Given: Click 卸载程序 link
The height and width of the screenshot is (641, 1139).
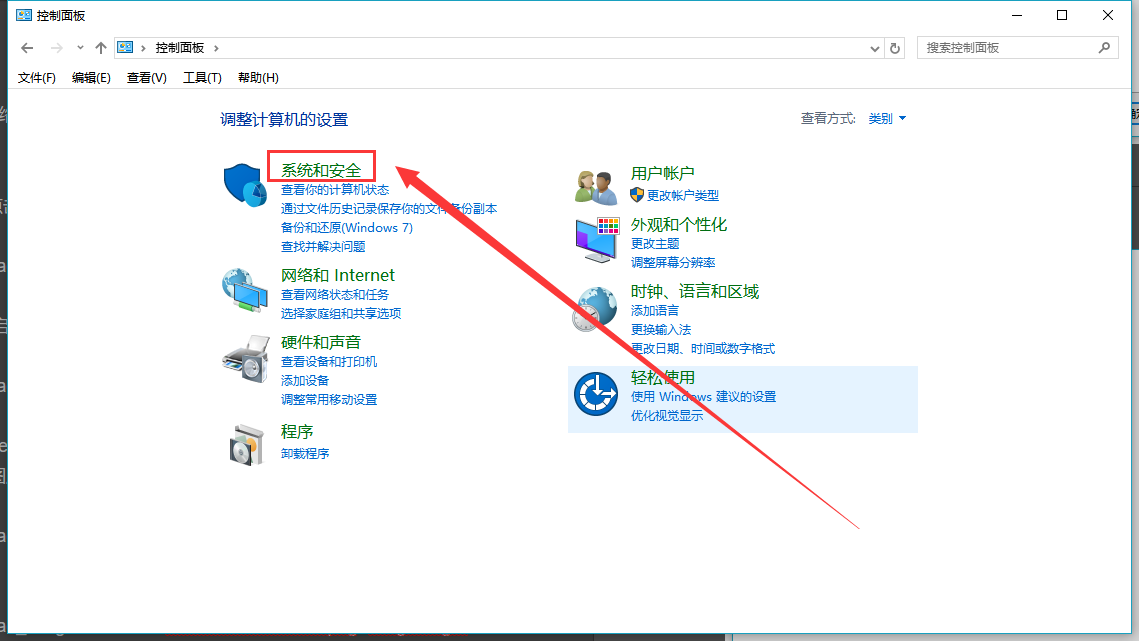Looking at the screenshot, I should (x=305, y=453).
